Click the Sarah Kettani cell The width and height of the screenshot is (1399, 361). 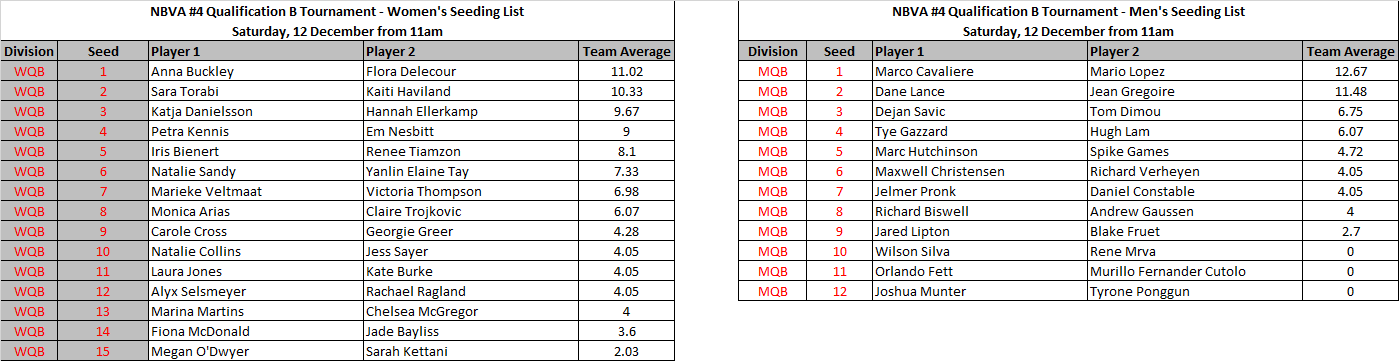tap(471, 351)
